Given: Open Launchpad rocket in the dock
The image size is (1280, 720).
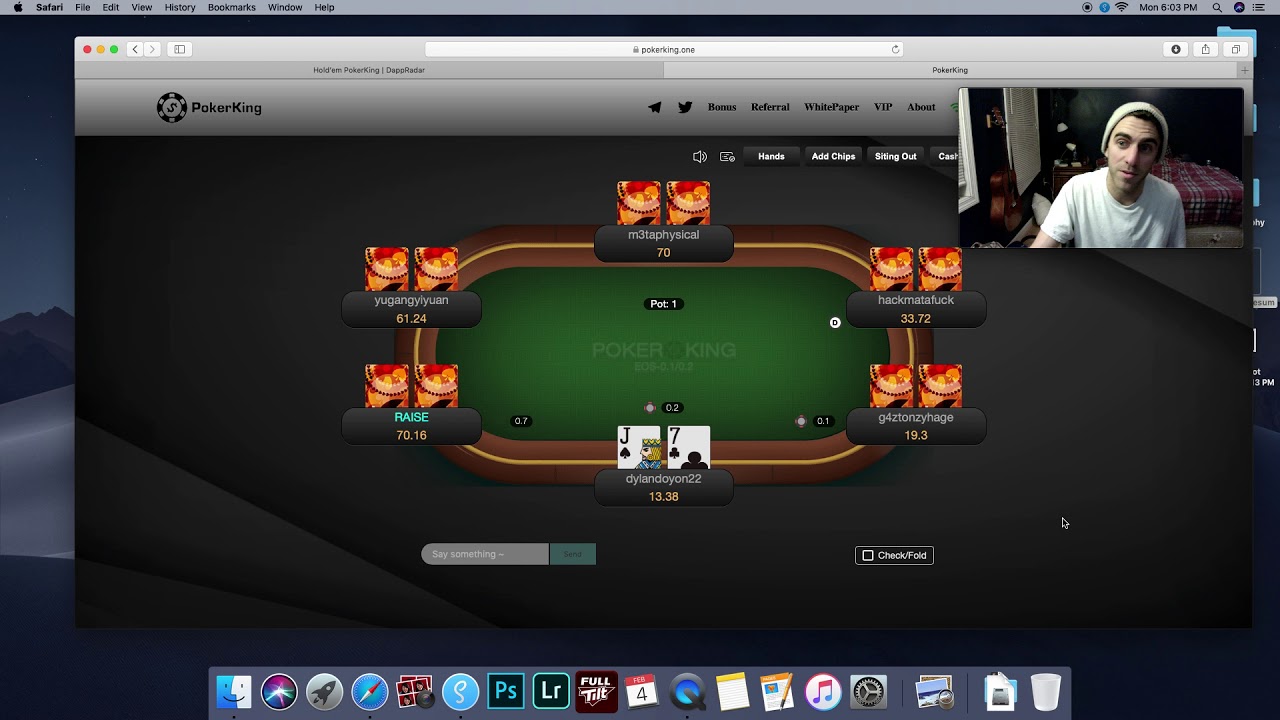Looking at the screenshot, I should pos(324,691).
